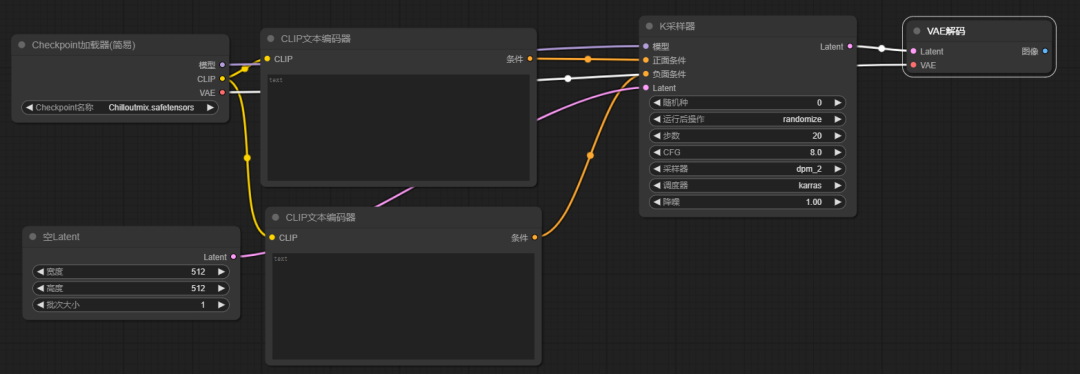
Task: Switch 采样器 to previous option via left arrow
Action: pyautogui.click(x=656, y=169)
